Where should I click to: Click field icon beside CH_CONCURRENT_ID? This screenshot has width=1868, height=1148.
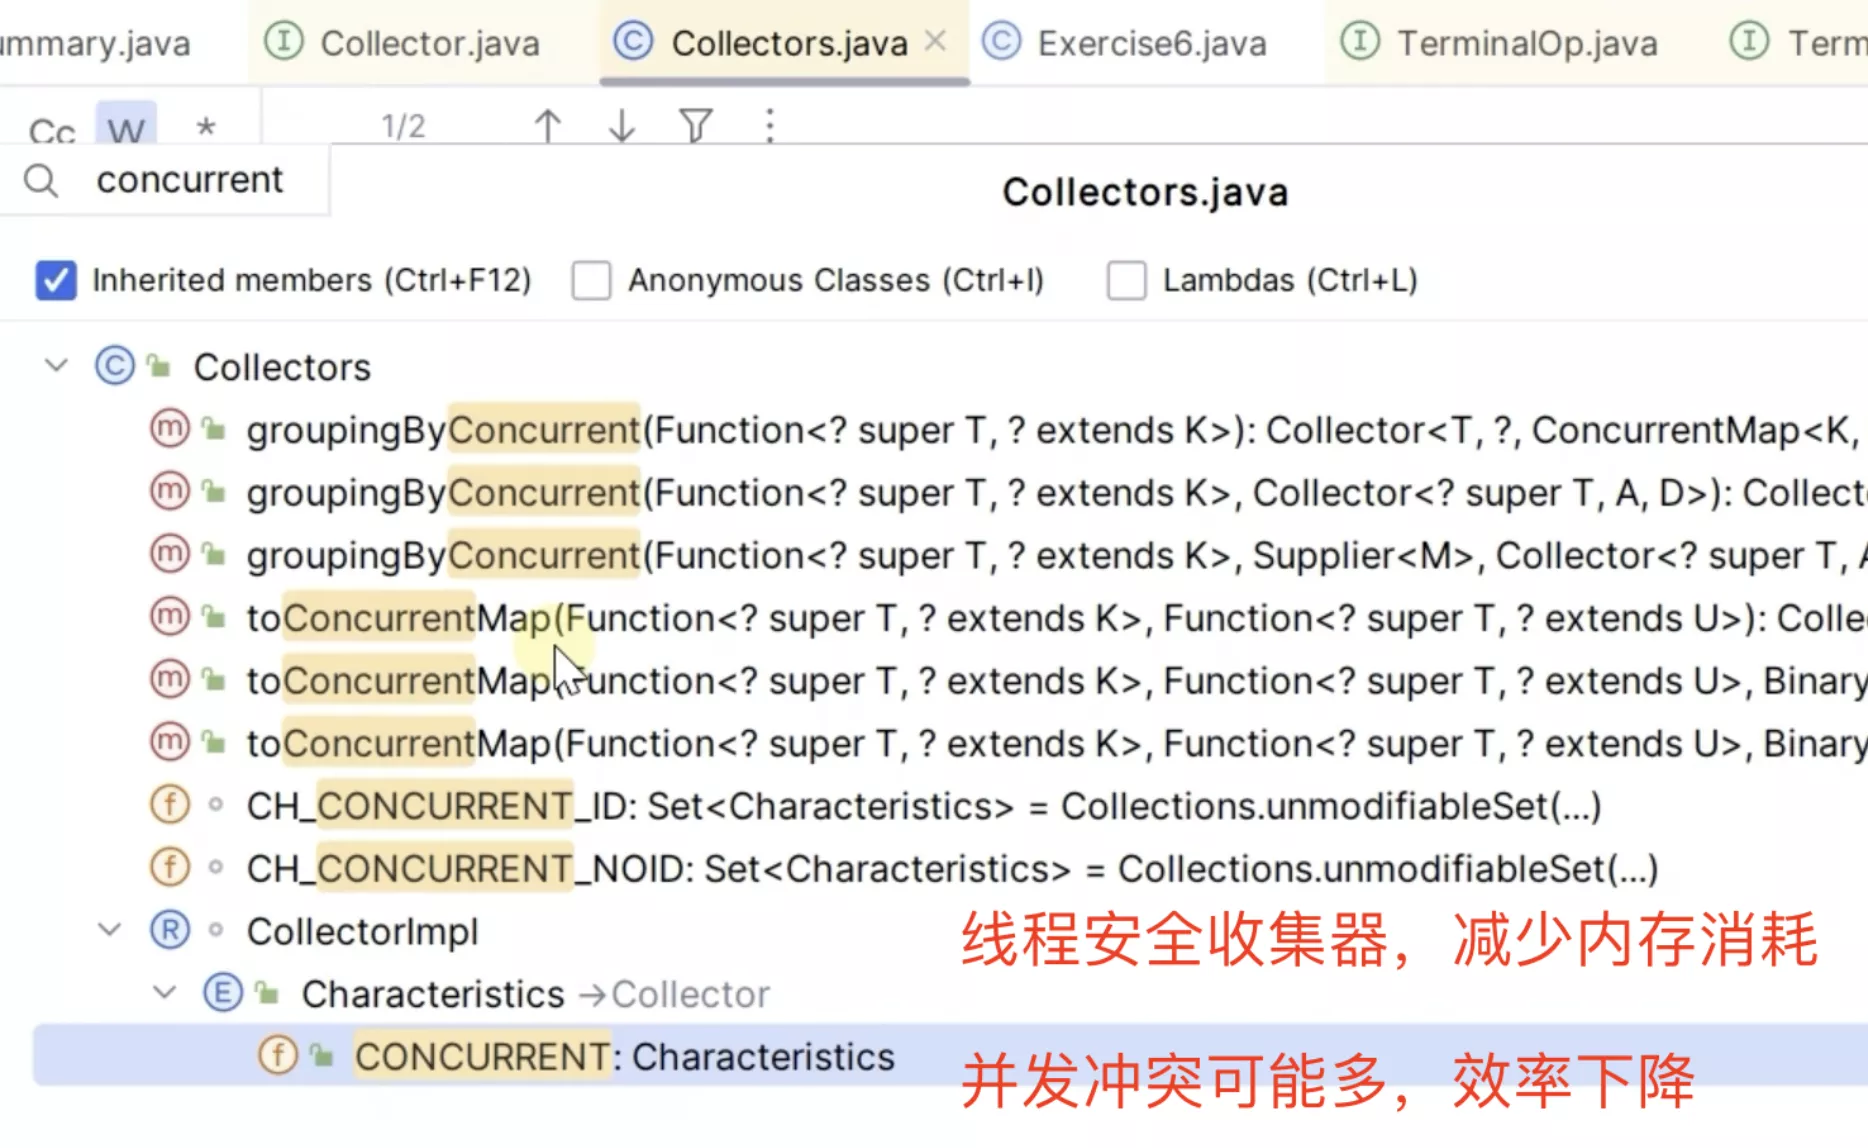(x=169, y=804)
